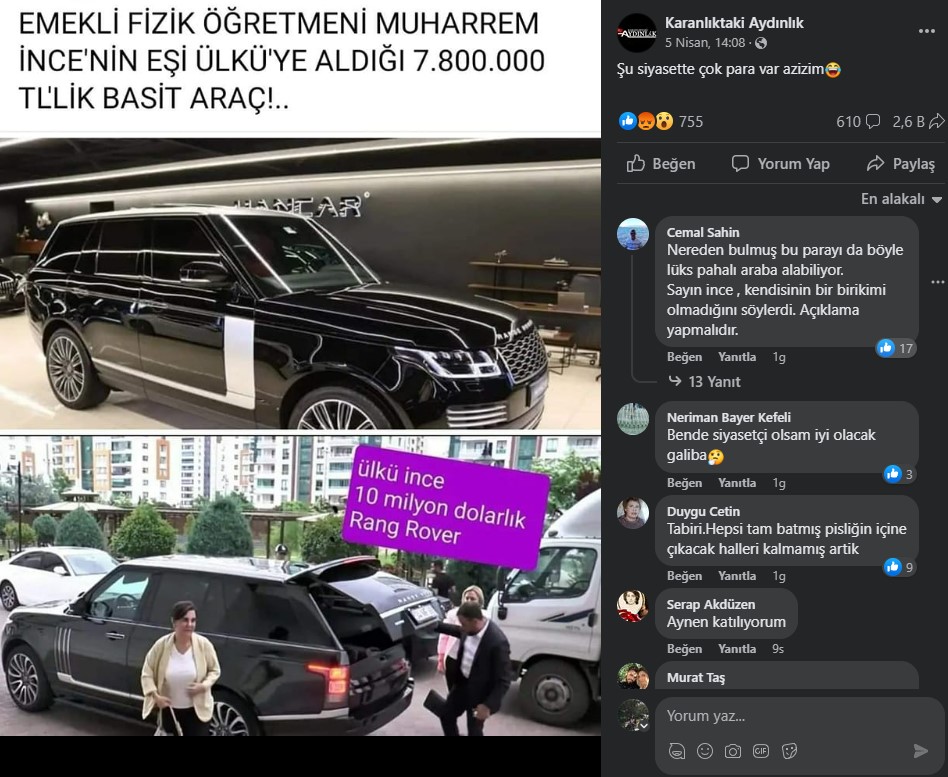Like the post with Beğen button
Image resolution: width=948 pixels, height=777 pixels.
click(x=661, y=164)
